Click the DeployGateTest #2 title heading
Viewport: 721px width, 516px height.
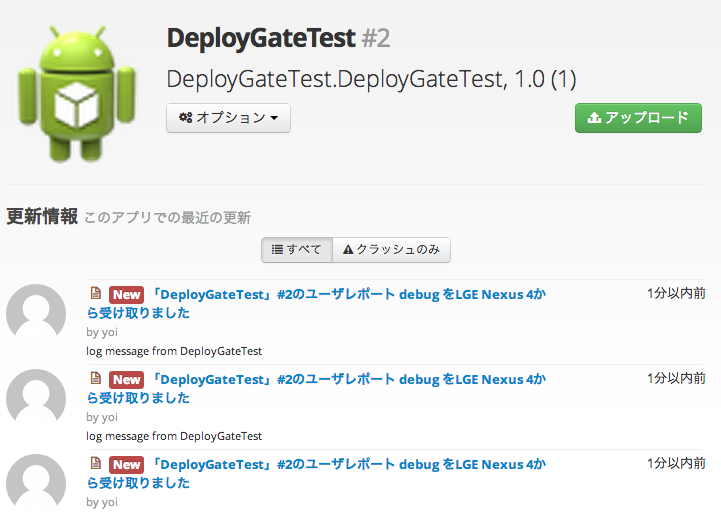(x=278, y=38)
